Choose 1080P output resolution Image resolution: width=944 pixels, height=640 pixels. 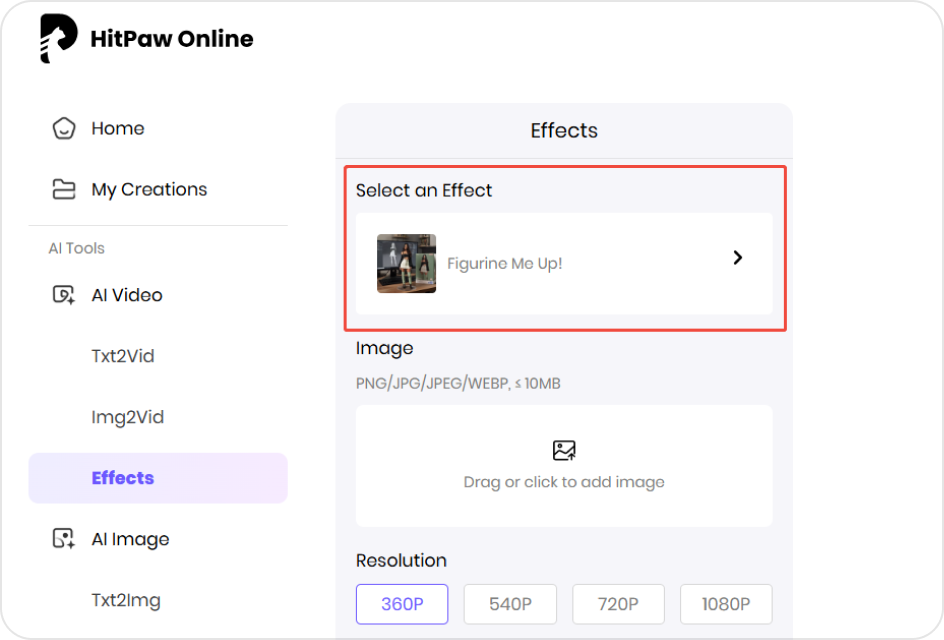(726, 604)
